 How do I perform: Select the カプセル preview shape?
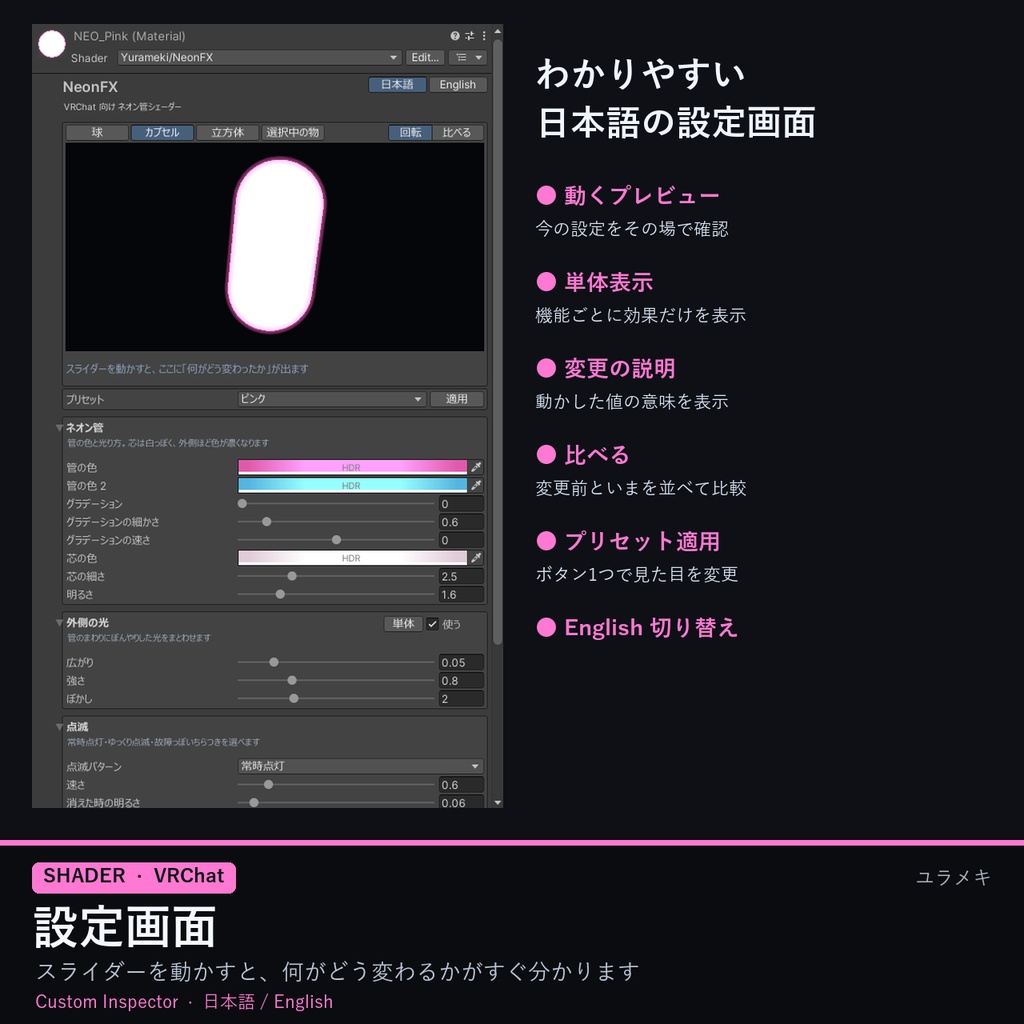click(x=162, y=133)
